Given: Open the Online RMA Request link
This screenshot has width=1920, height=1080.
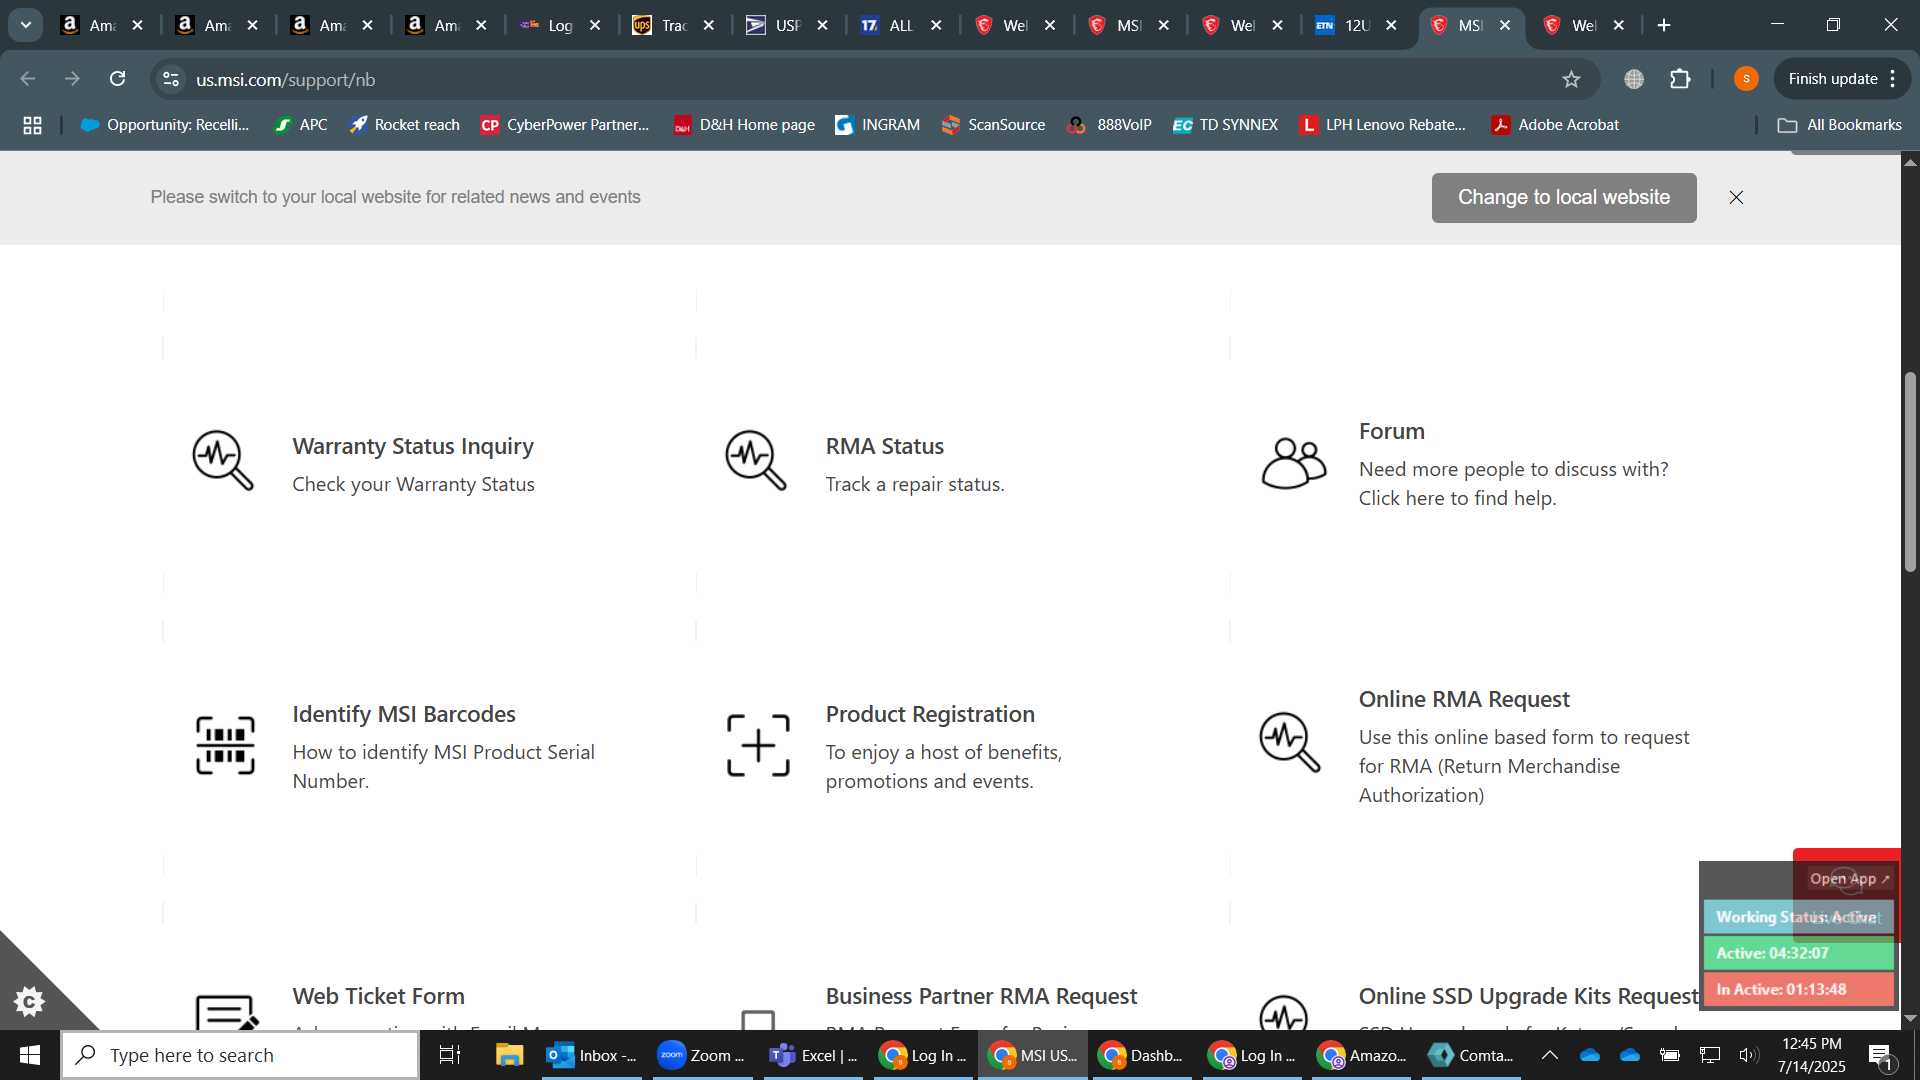Looking at the screenshot, I should (x=1464, y=699).
